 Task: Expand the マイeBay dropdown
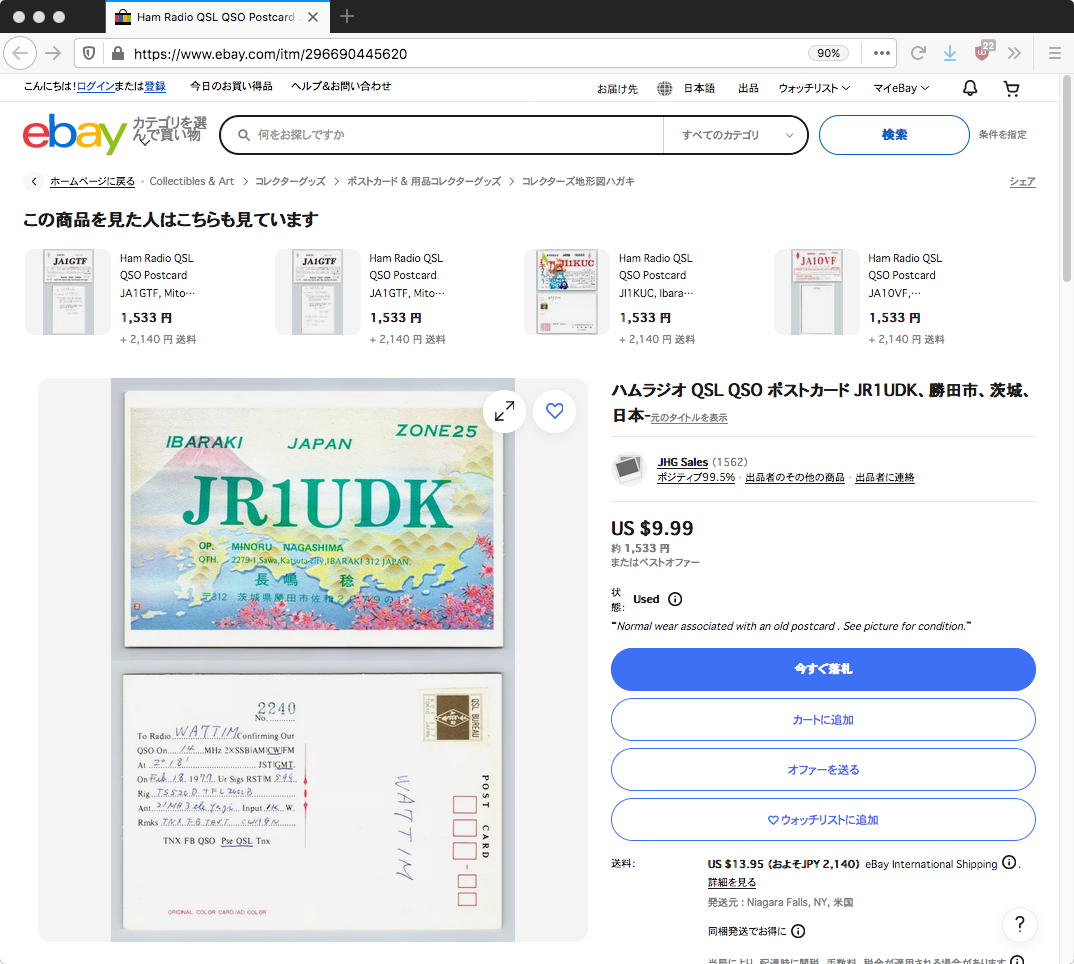[x=901, y=88]
